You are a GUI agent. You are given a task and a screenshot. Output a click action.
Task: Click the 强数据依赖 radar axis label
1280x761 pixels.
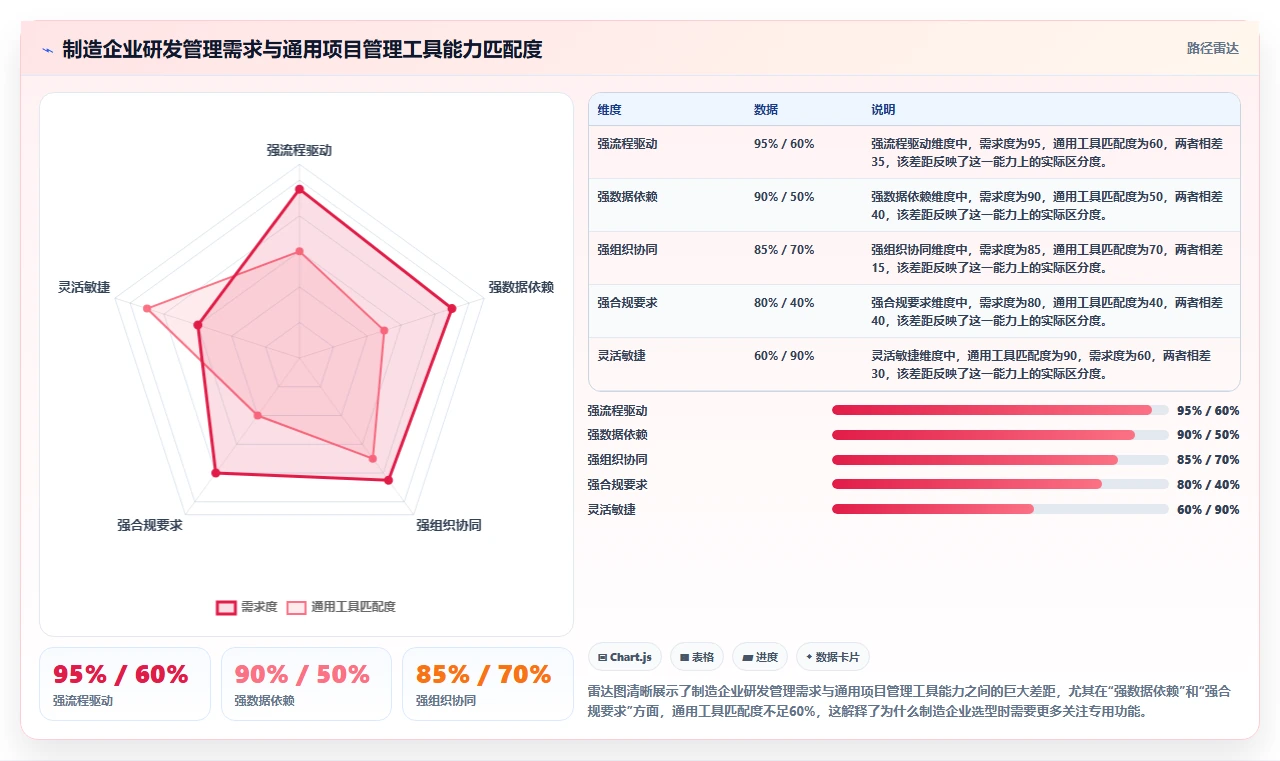(x=521, y=287)
